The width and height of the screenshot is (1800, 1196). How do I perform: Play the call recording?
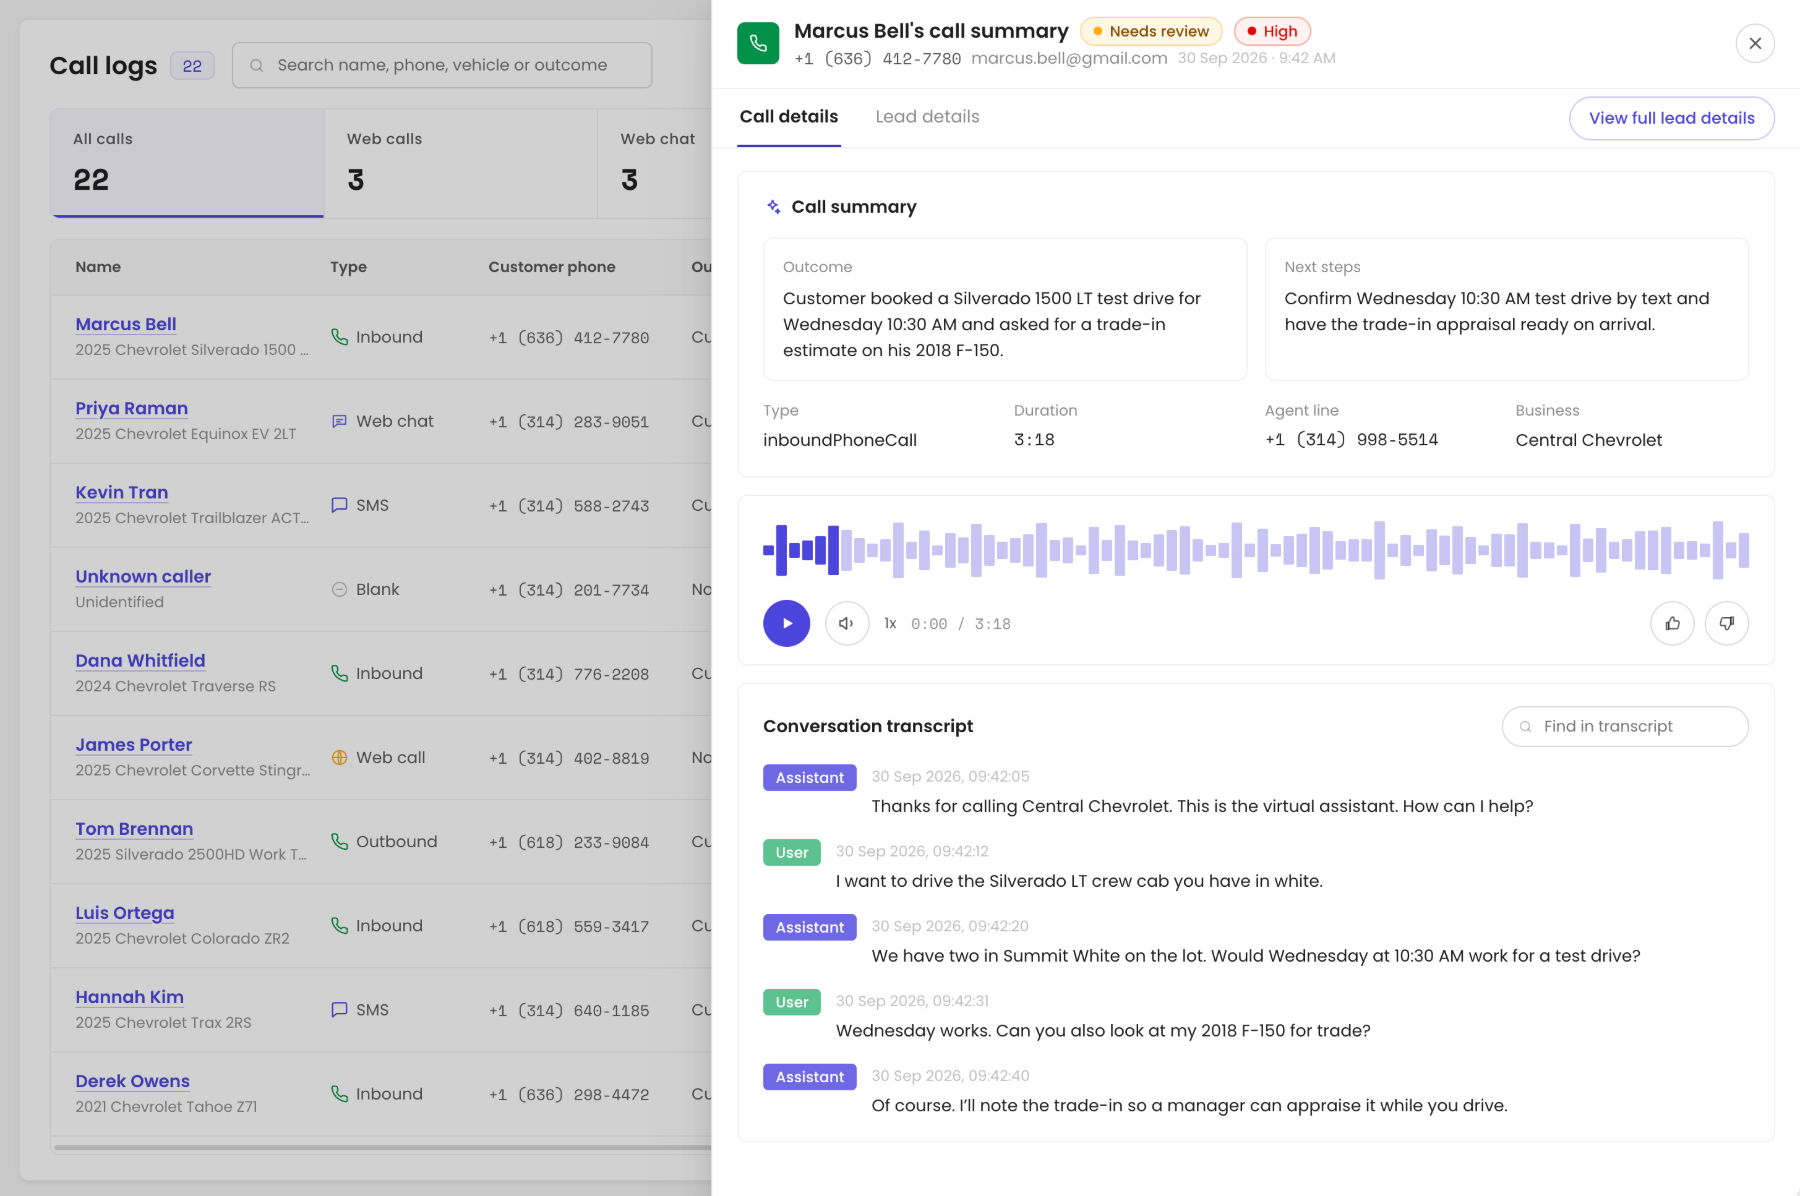click(x=786, y=623)
